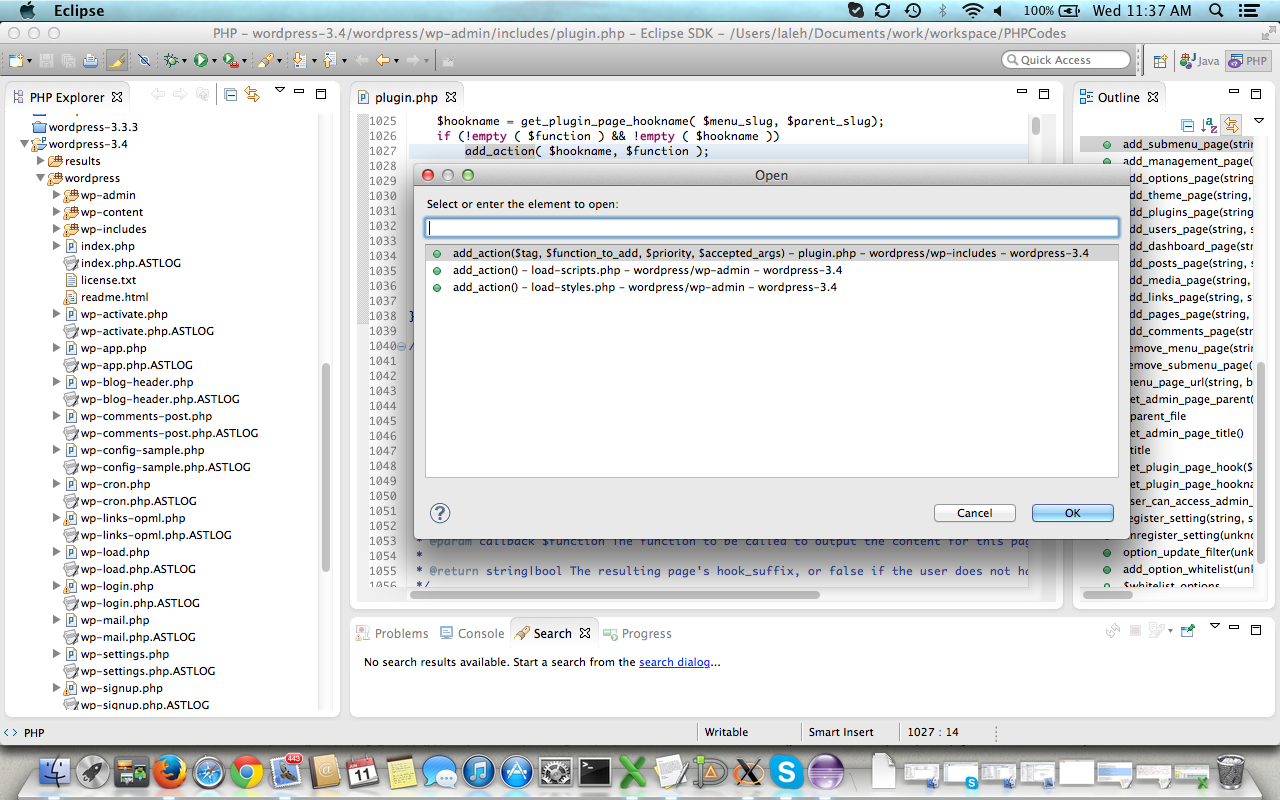Toggle Mark Occurrences highlighter icon
1280x800 pixels.
[x=117, y=61]
